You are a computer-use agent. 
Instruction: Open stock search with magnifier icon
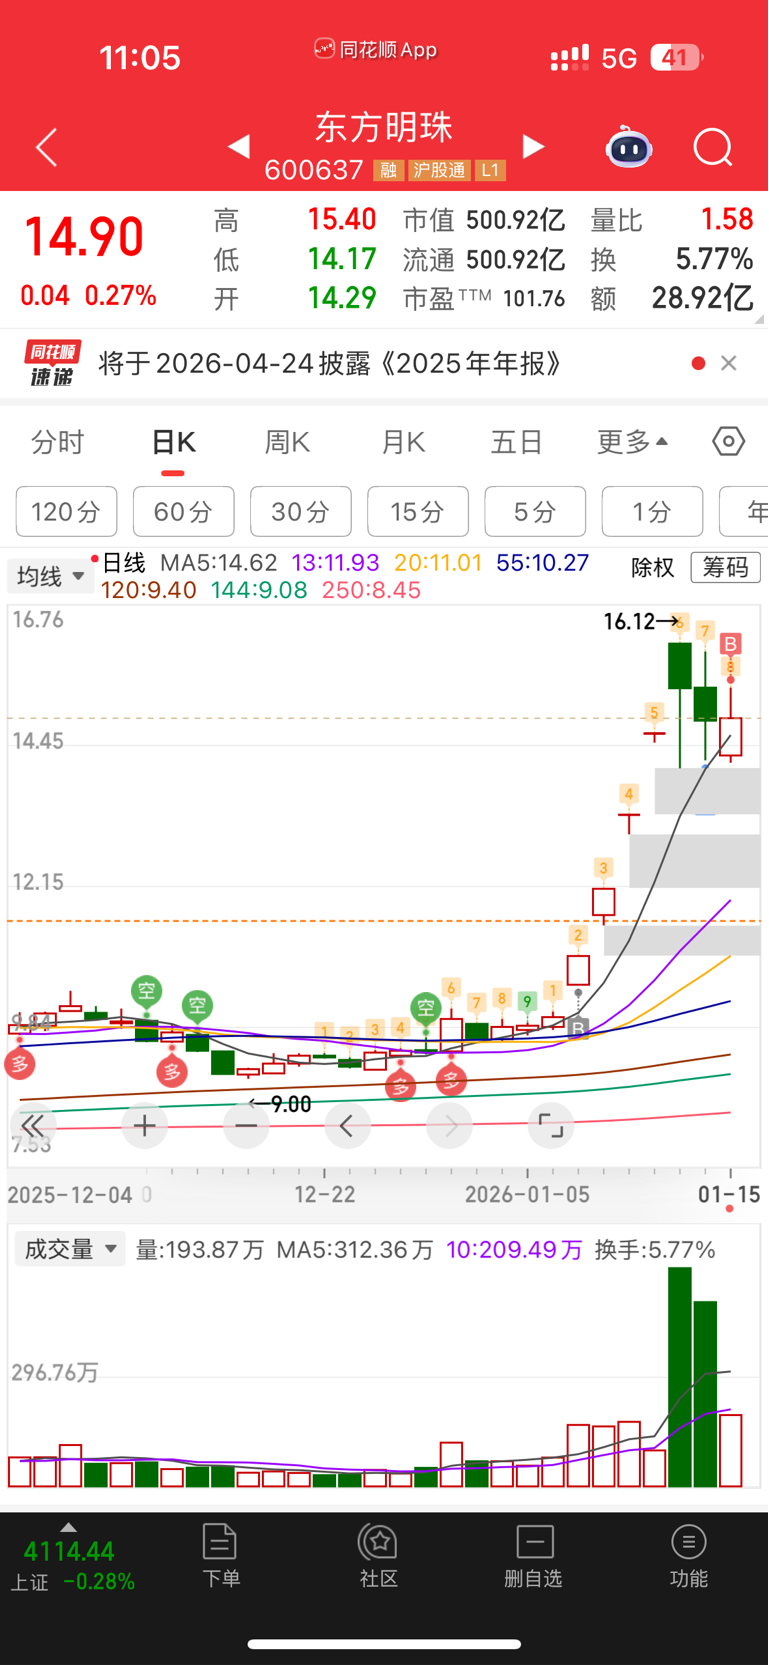pyautogui.click(x=713, y=148)
